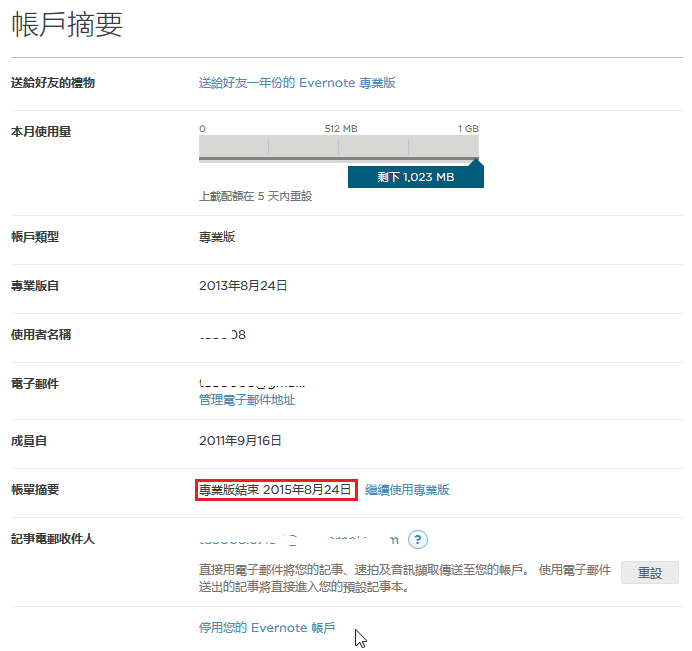
Task: Click the 本月使用量 row label
Action: point(41,132)
